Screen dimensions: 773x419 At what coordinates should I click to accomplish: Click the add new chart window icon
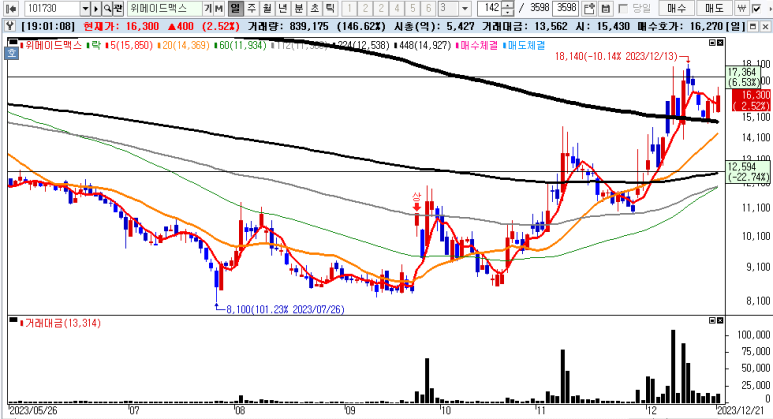(589, 8)
